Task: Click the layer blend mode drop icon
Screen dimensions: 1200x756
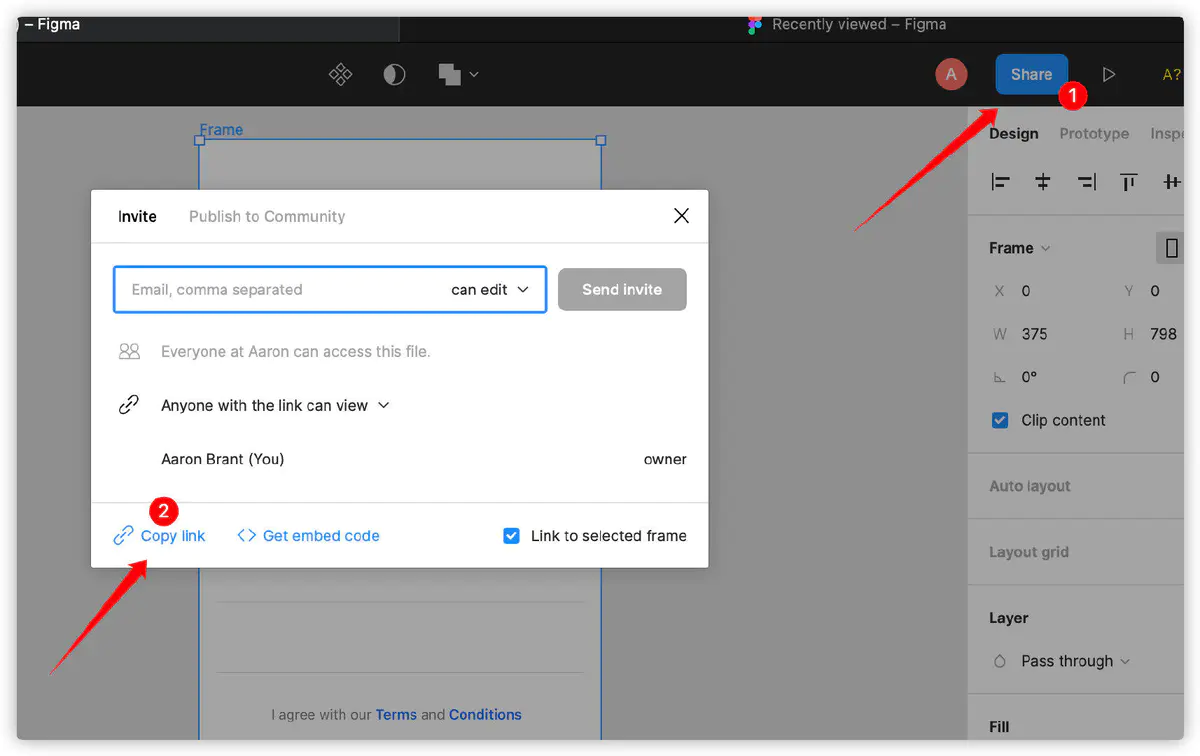Action: pos(999,661)
